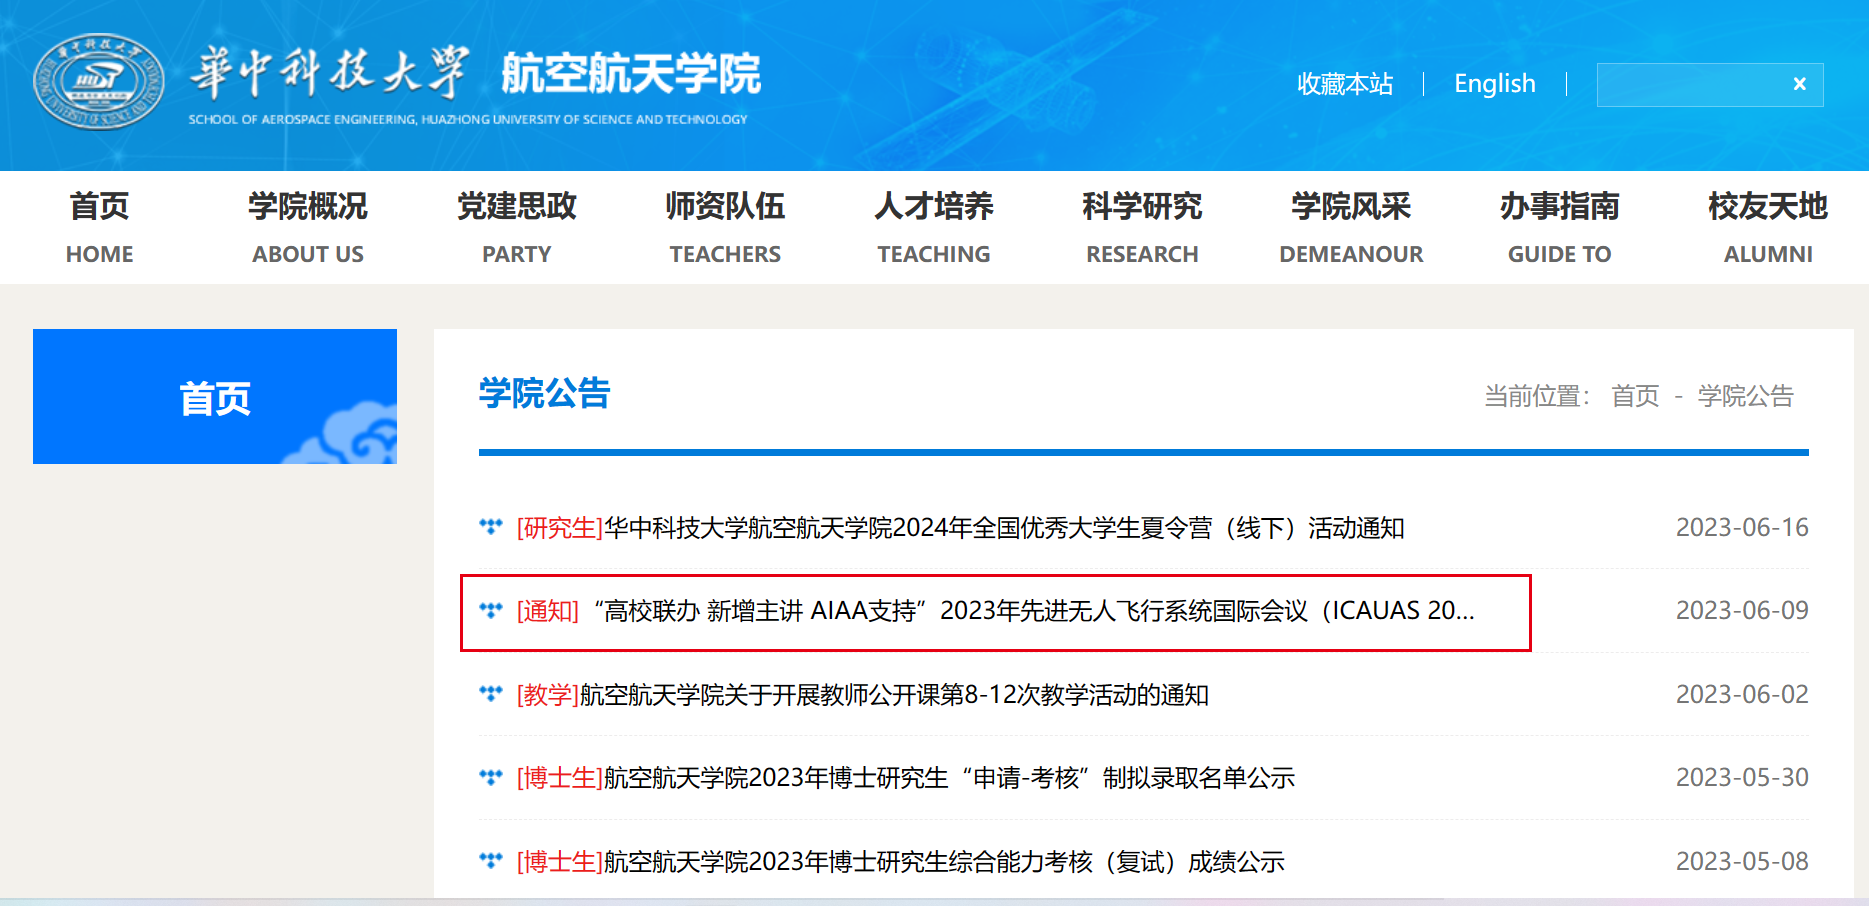Open 博士研究生申请-考核拟录取名单公示
The height and width of the screenshot is (906, 1869).
click(905, 777)
